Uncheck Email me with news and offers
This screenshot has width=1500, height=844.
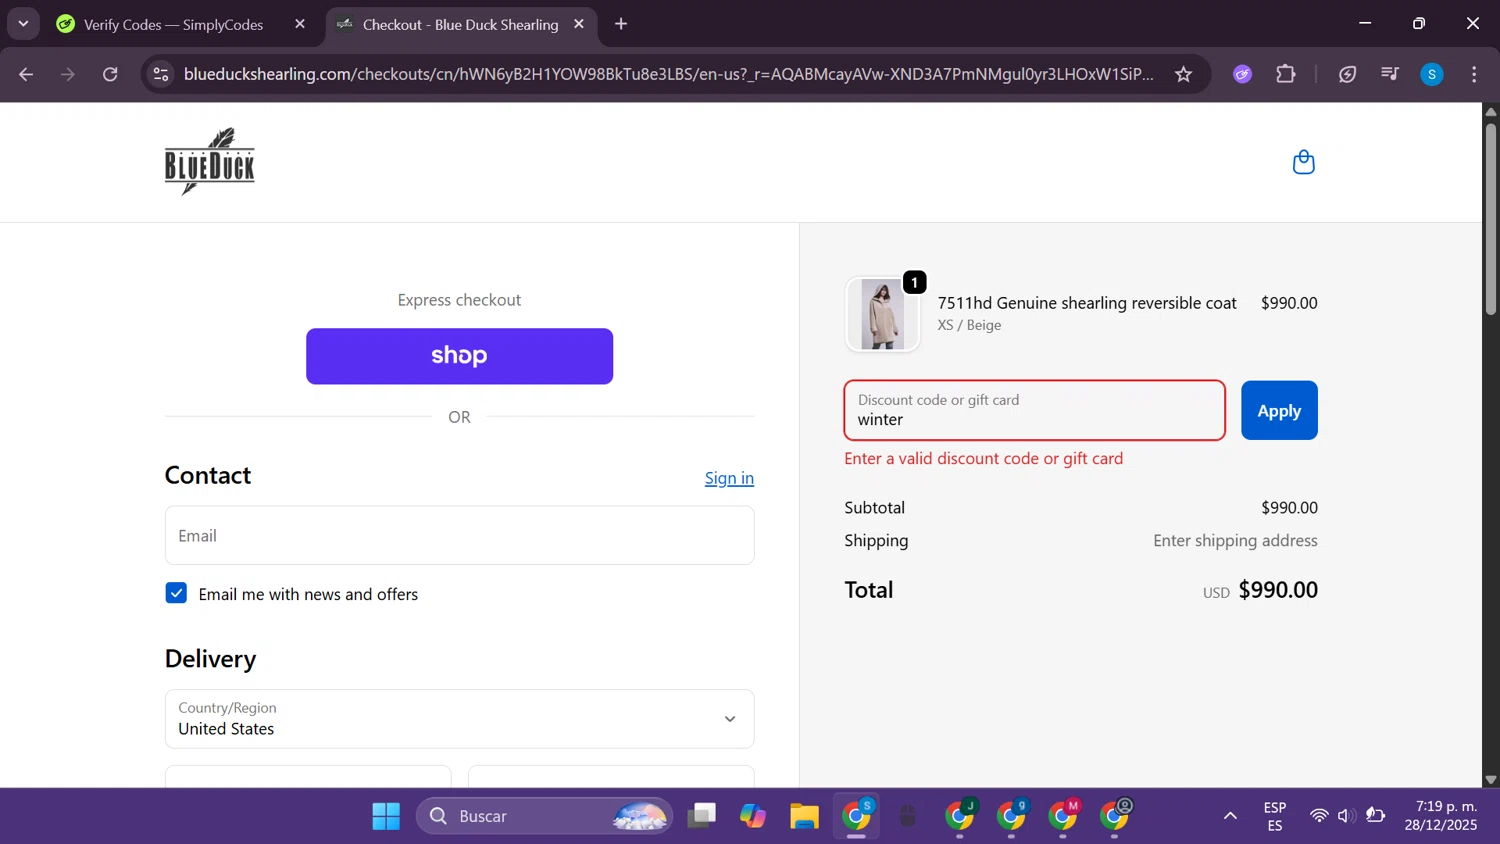coord(176,593)
